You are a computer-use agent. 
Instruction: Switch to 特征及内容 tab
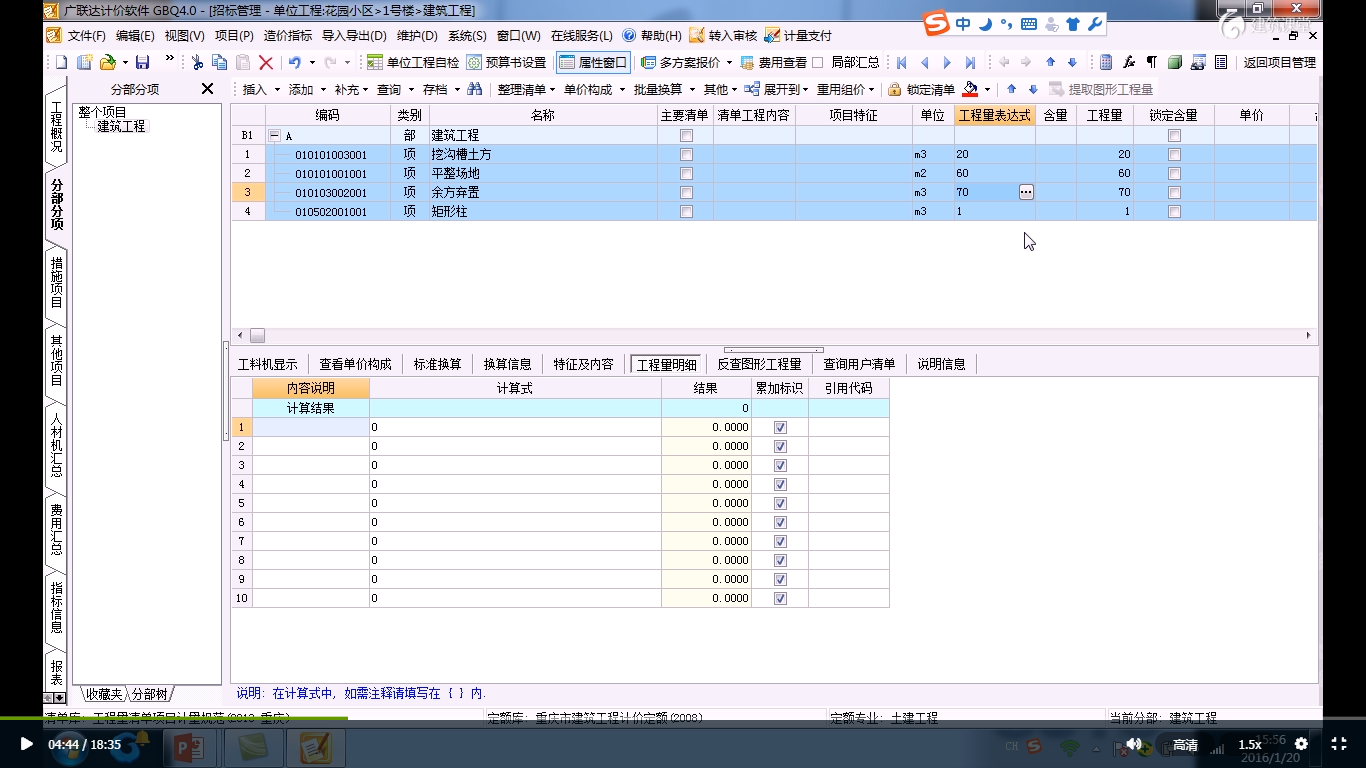point(583,364)
